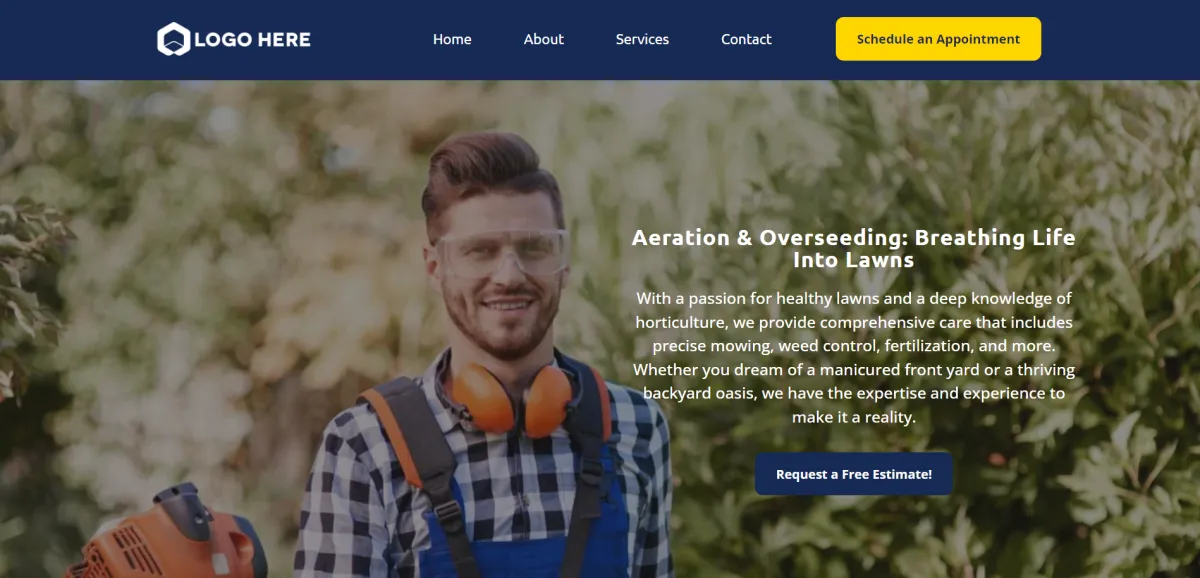Click the Aeration & Overseeding heading
1200x578 pixels.
click(854, 249)
